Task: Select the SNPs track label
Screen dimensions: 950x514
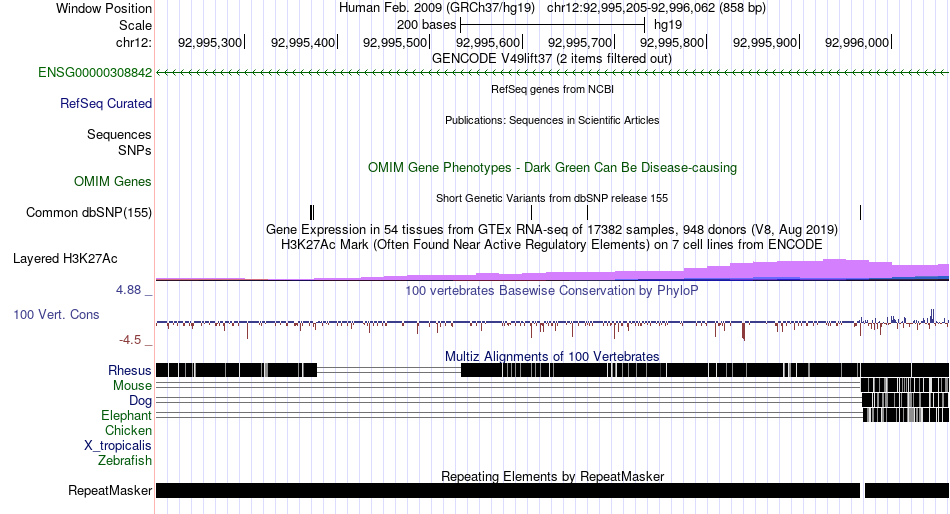Action: click(135, 150)
